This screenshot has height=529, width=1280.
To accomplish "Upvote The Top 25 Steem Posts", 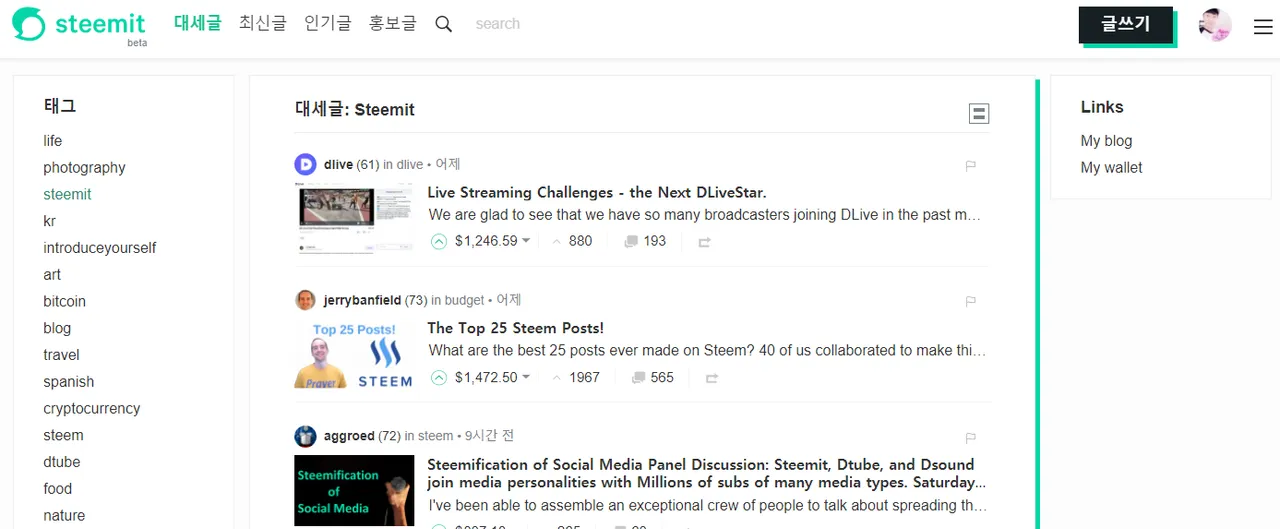I will [438, 377].
